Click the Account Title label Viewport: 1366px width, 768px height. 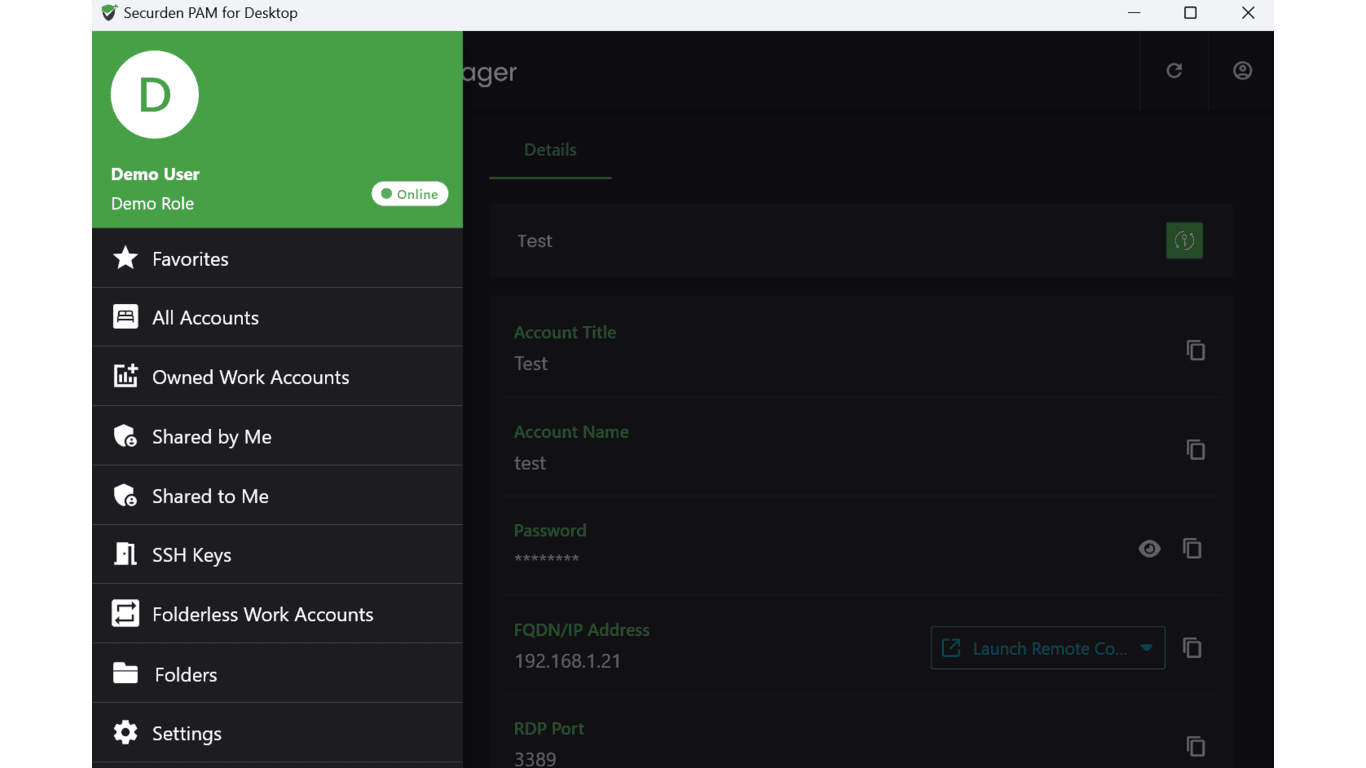coord(565,332)
